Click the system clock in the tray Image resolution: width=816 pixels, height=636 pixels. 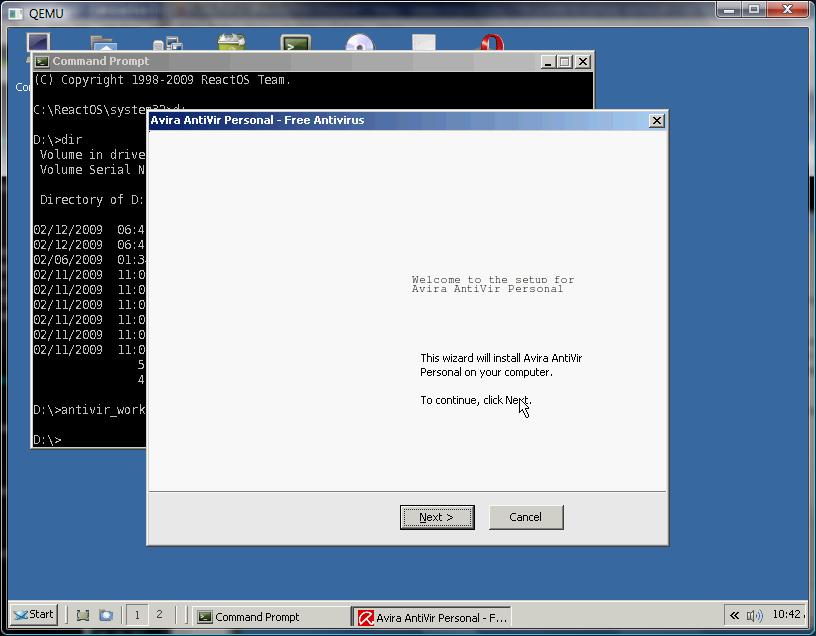(x=786, y=615)
